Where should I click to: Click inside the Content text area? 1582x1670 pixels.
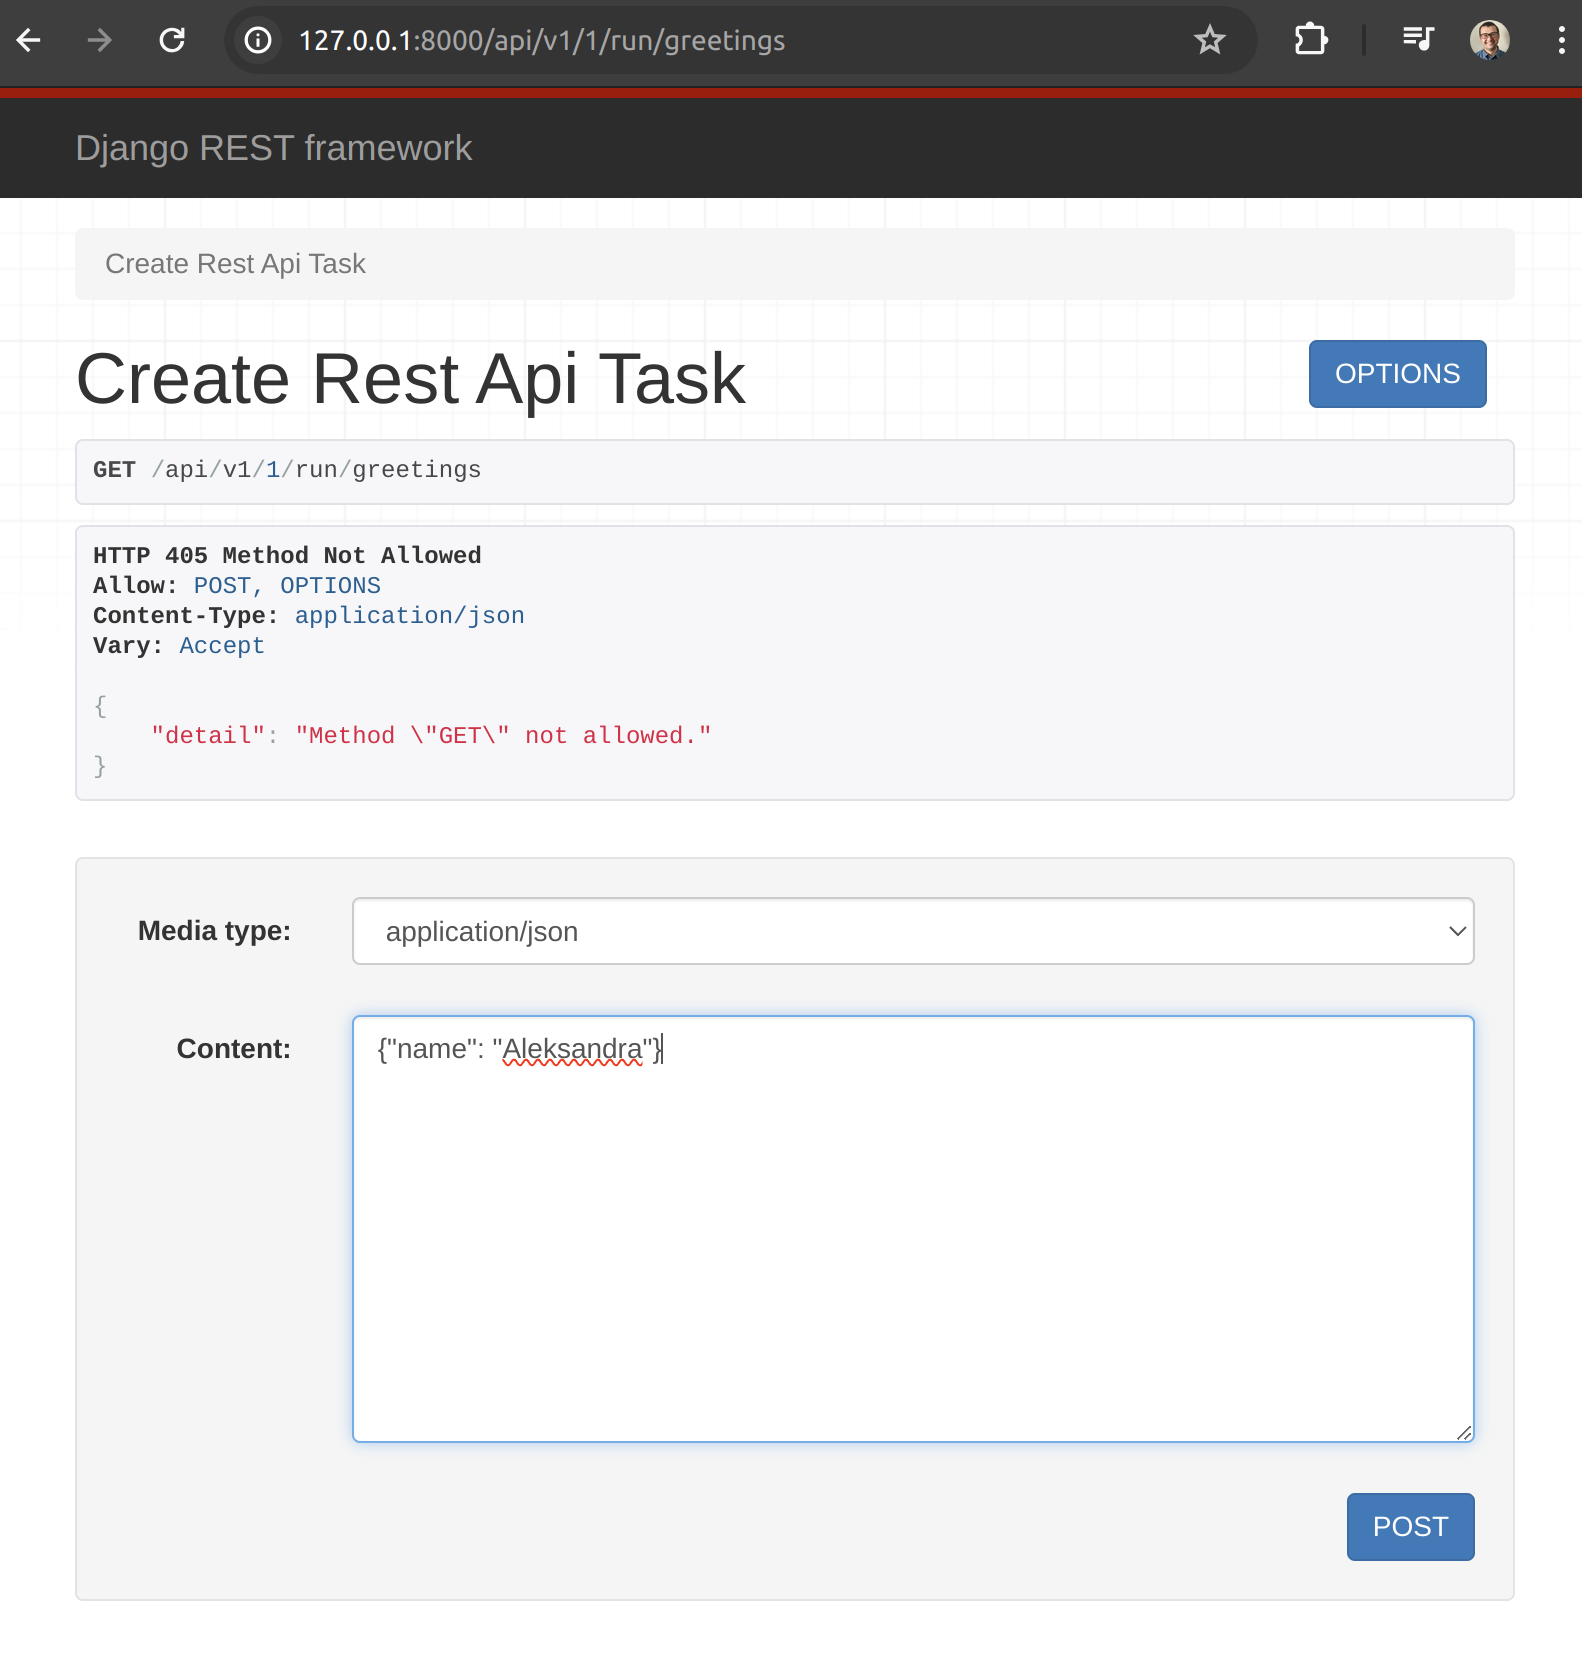tap(913, 1229)
